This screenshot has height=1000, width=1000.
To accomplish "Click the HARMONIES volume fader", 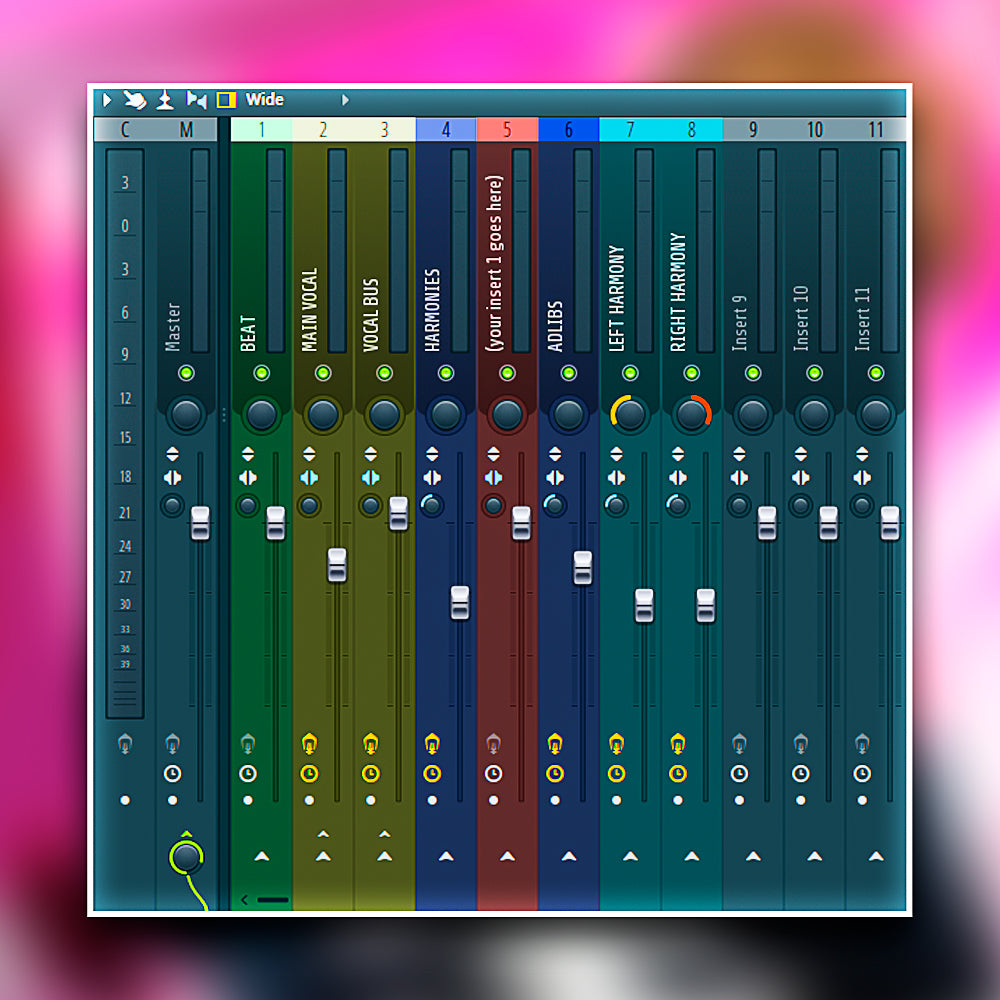I will point(460,603).
